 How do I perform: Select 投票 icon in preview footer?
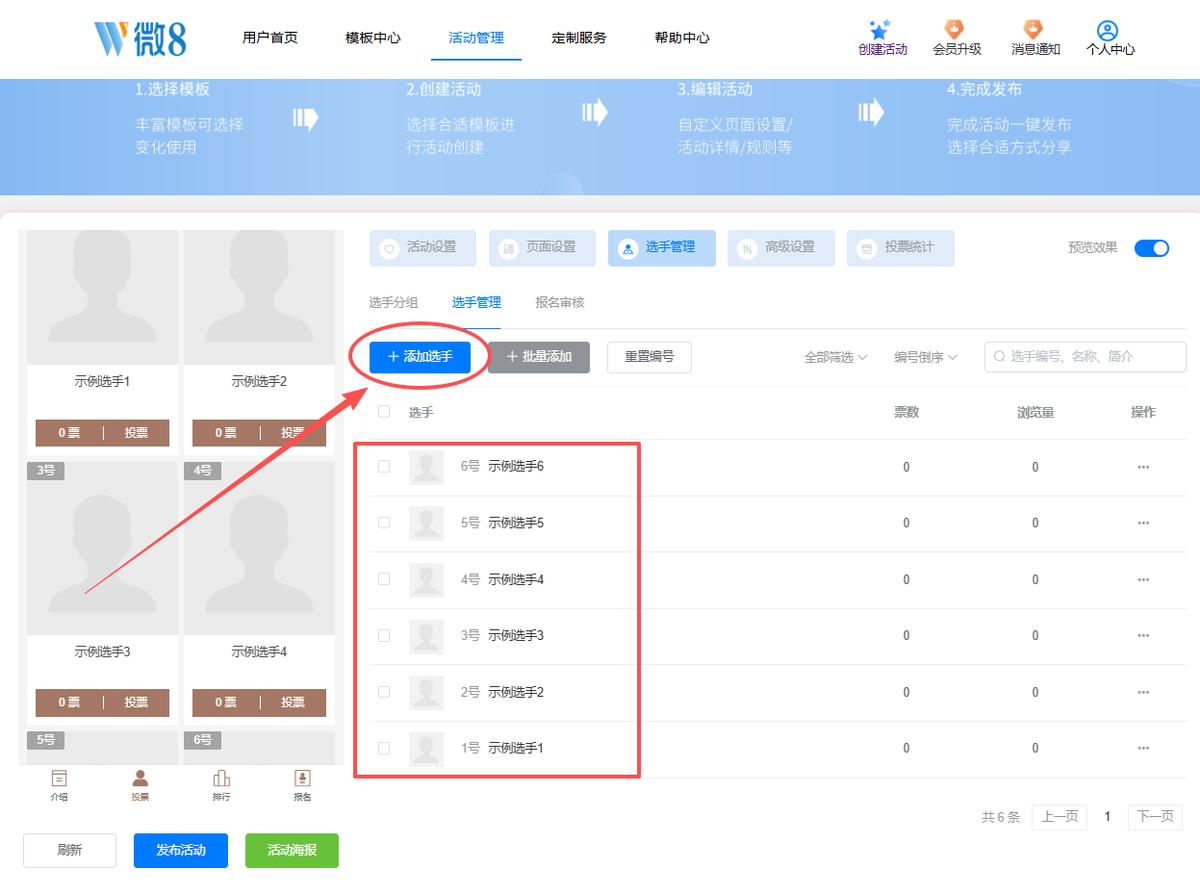[x=140, y=778]
